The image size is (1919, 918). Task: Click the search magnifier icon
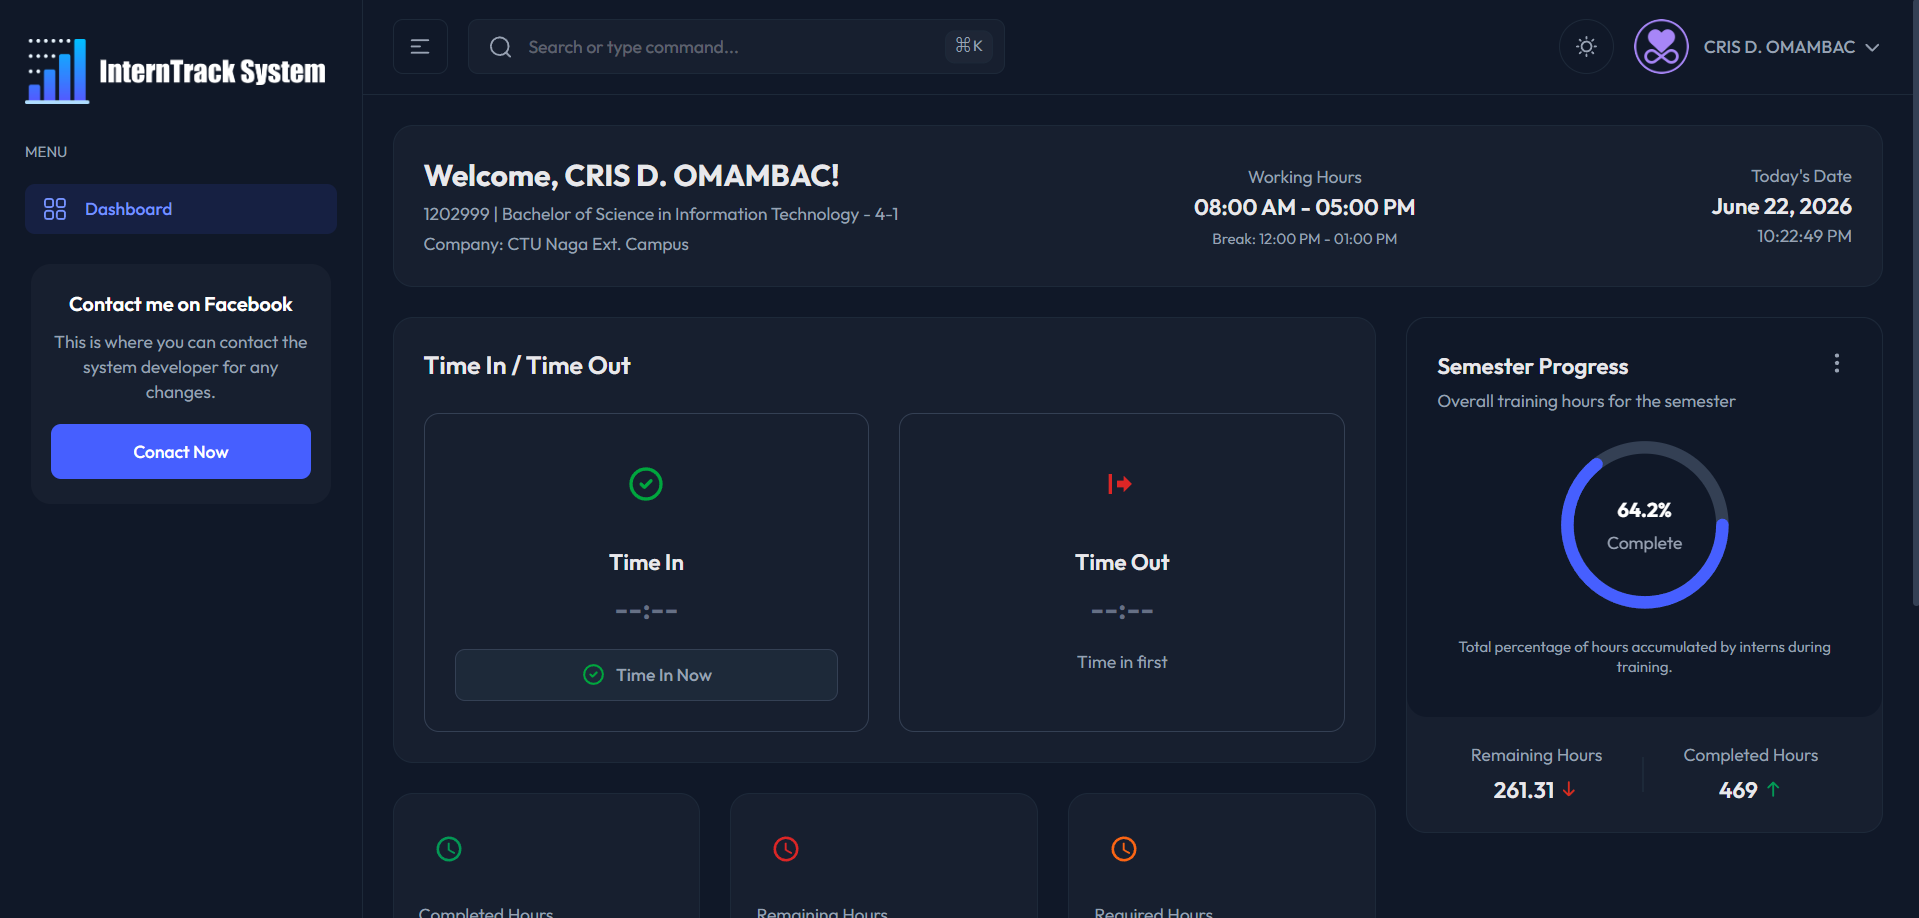point(500,47)
